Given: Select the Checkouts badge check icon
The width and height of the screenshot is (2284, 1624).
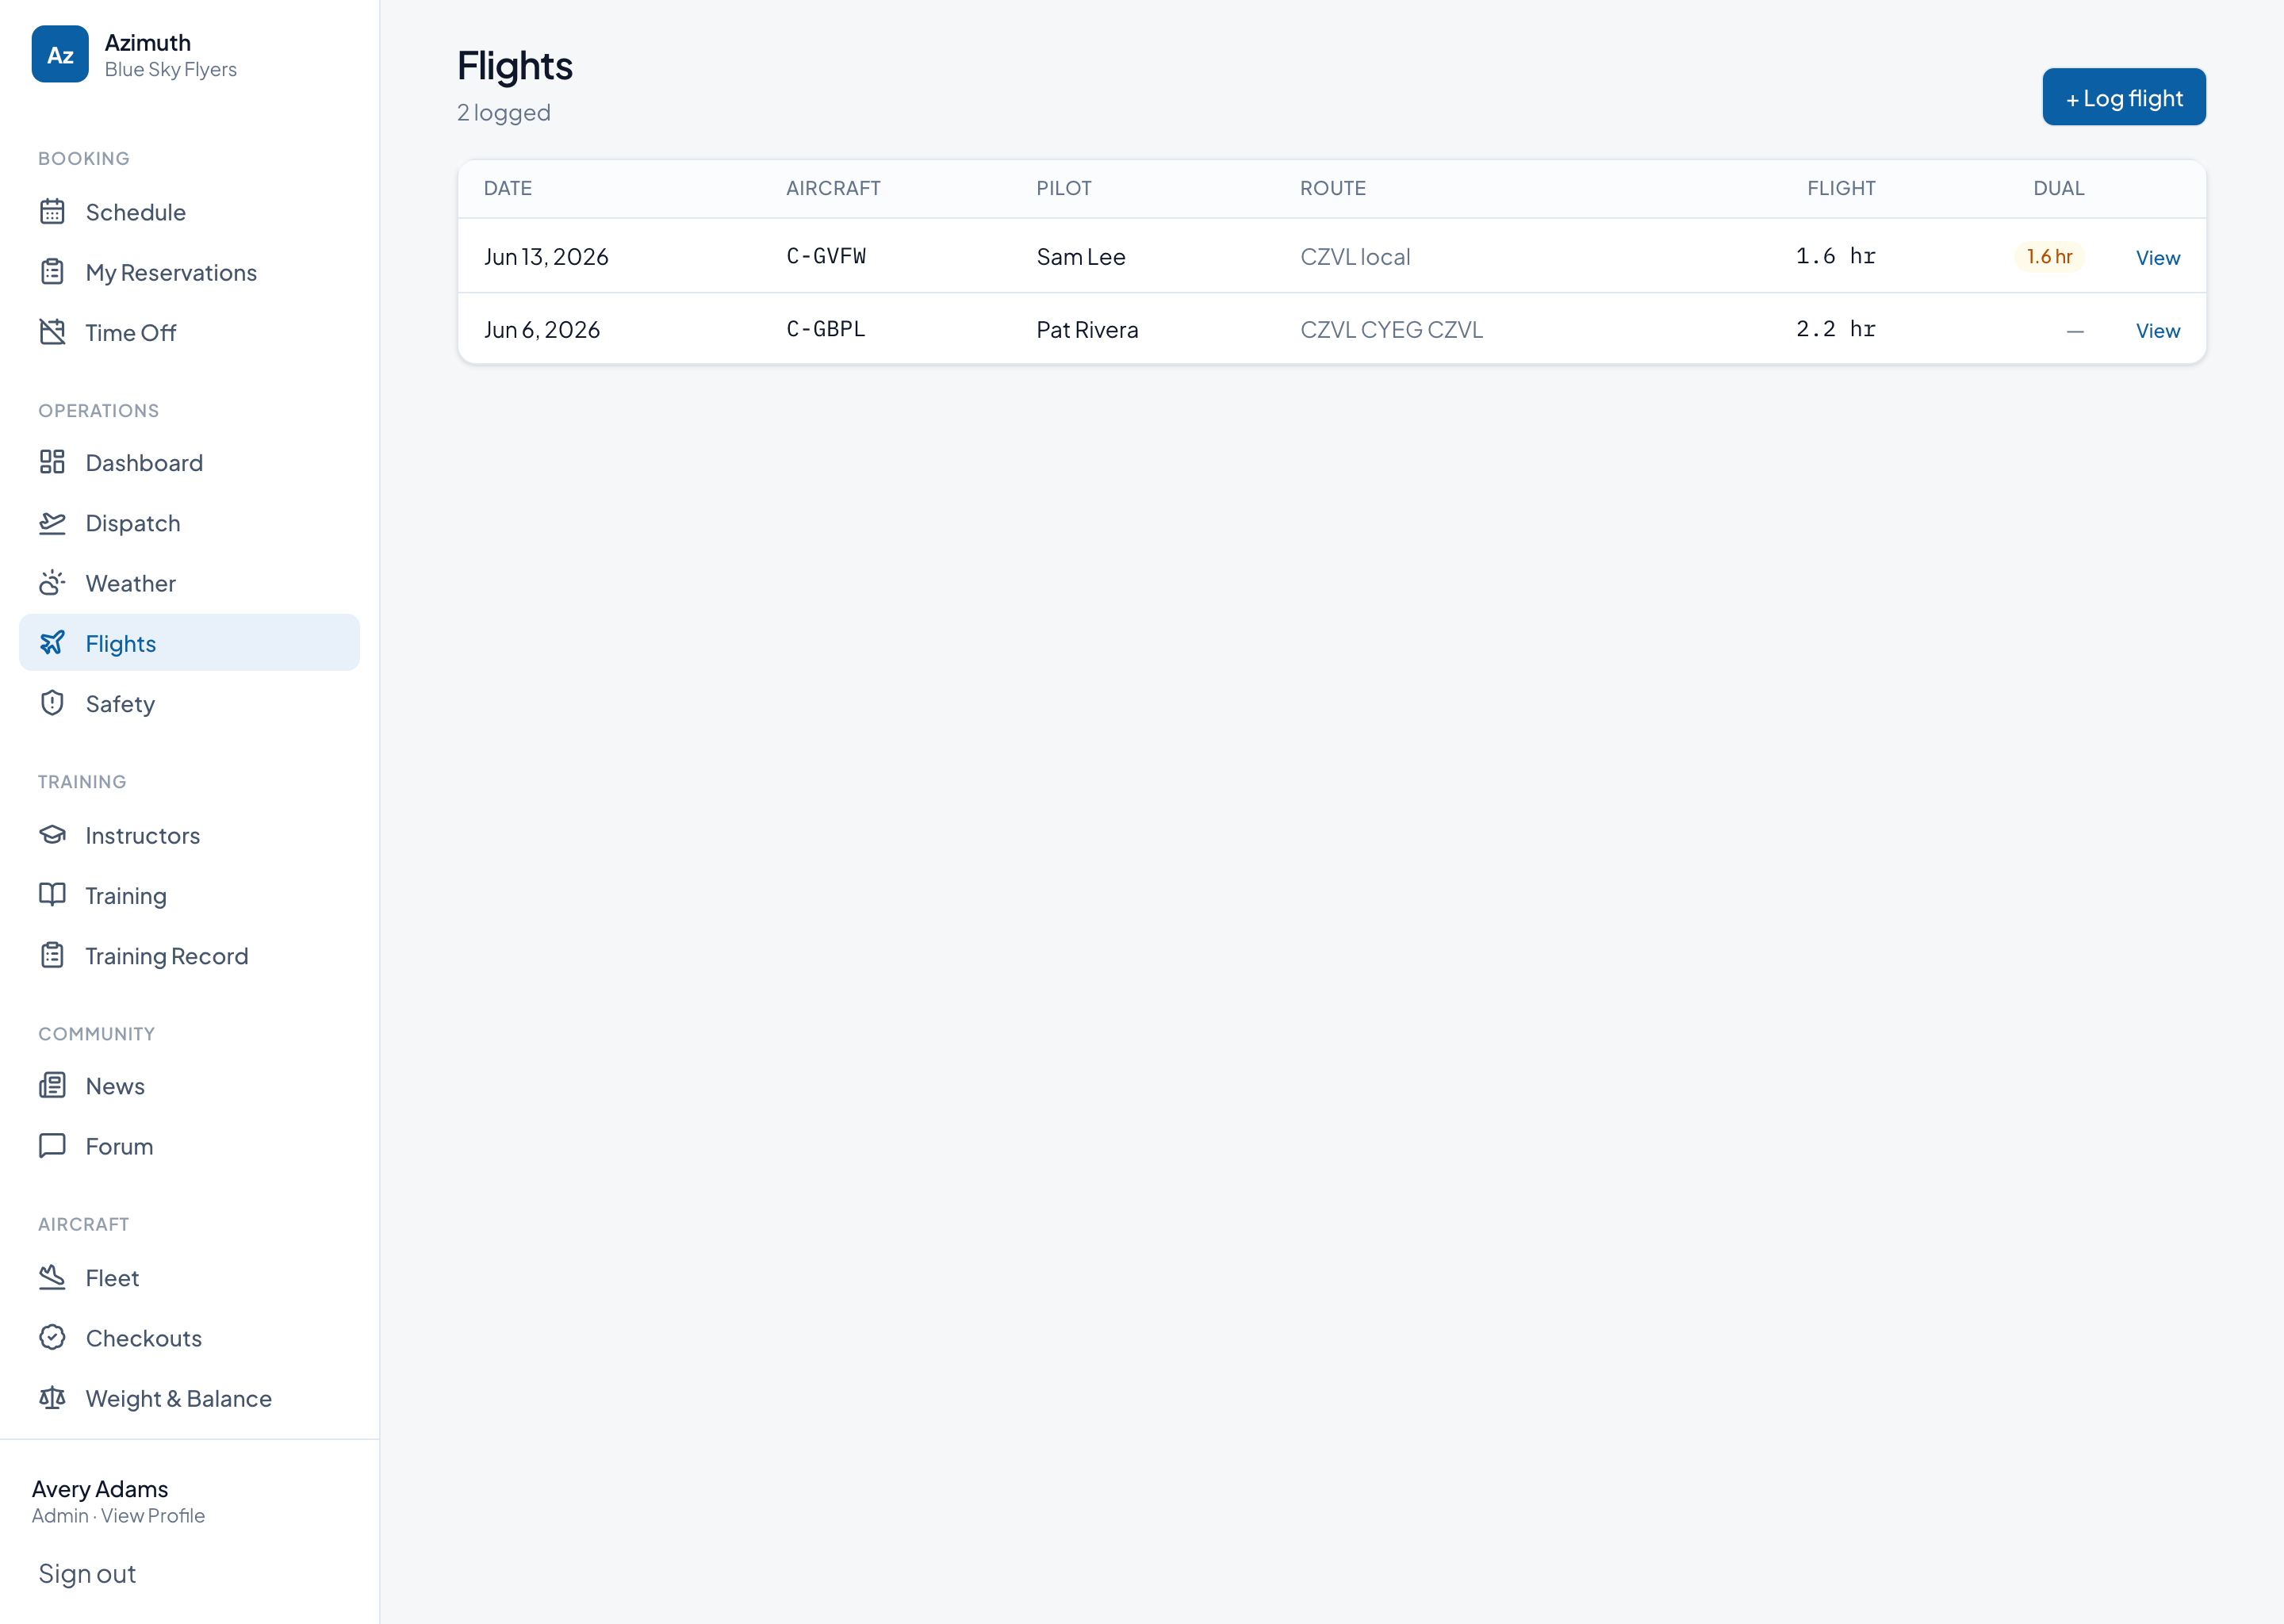Looking at the screenshot, I should (52, 1338).
